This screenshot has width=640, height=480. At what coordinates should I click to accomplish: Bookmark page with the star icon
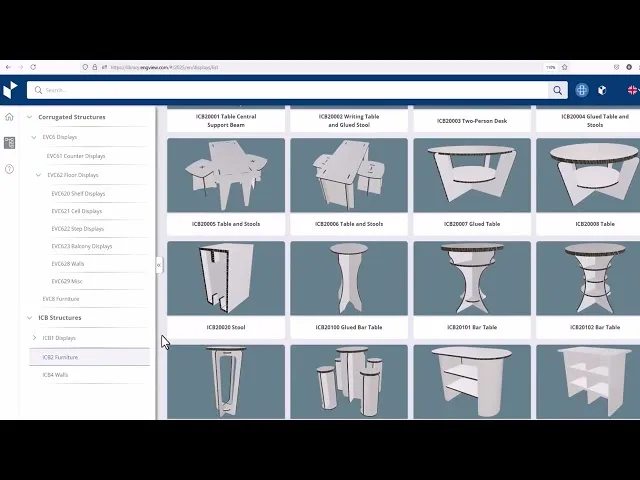coord(564,67)
